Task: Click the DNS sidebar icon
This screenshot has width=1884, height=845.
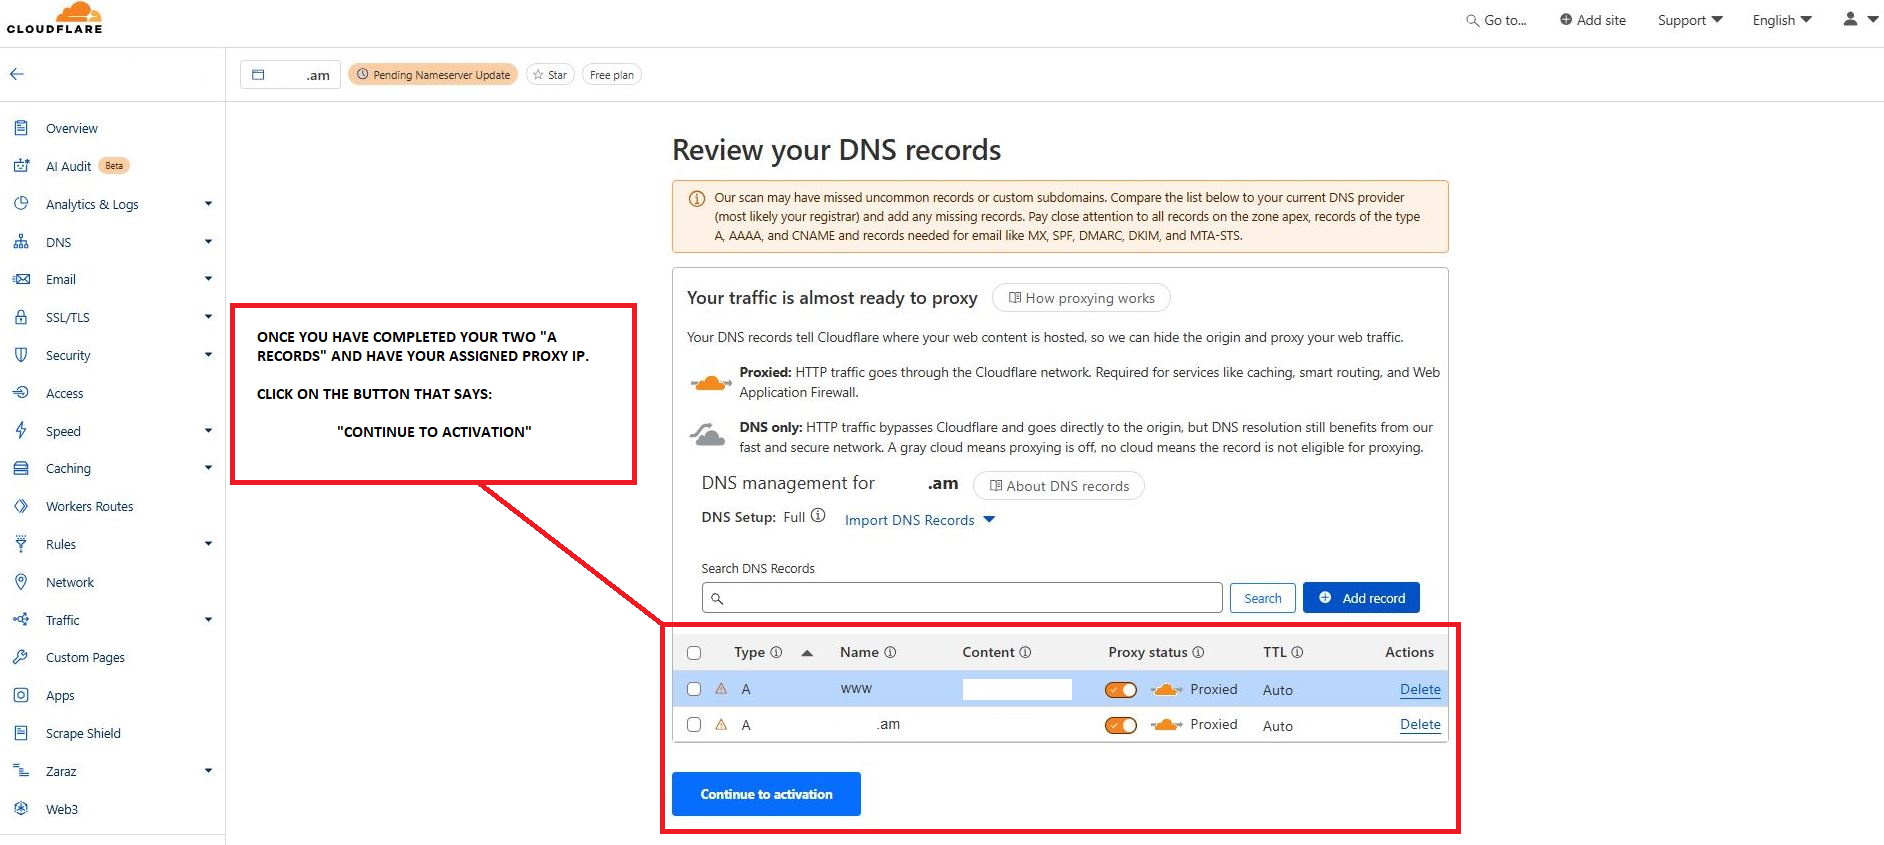Action: coord(21,242)
